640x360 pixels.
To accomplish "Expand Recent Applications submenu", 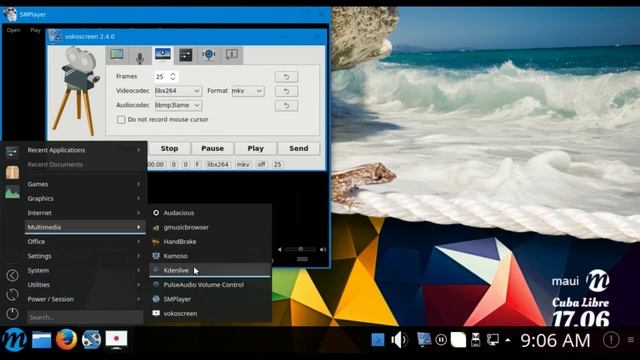I will tap(84, 150).
